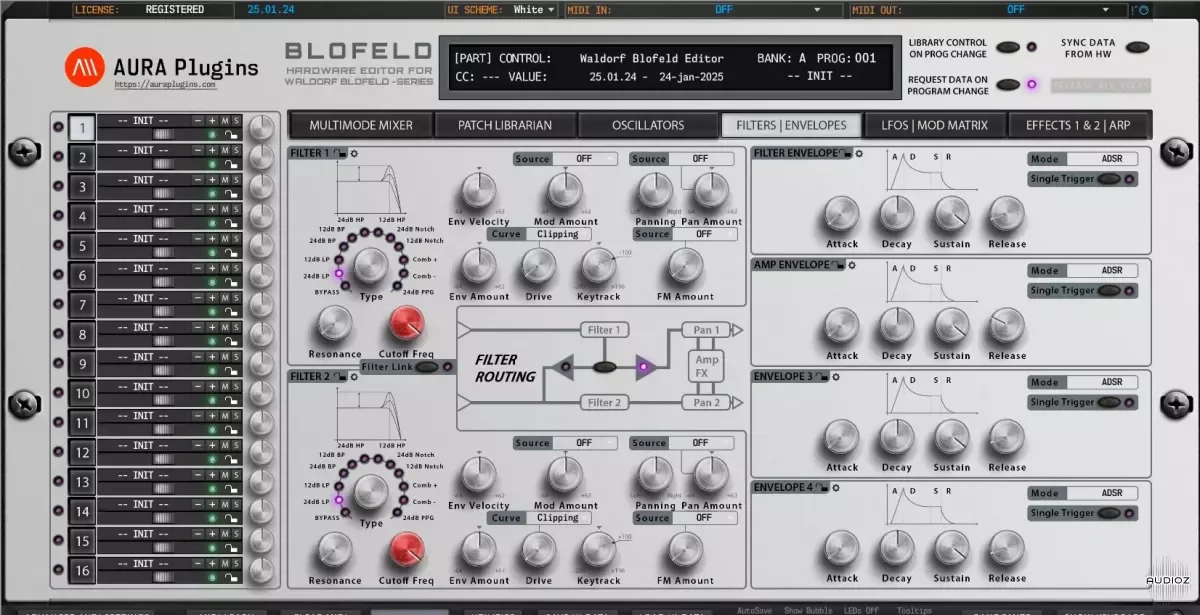This screenshot has width=1200, height=615.
Task: Click the gear icon next to ENVELOPE 3
Action: [835, 376]
